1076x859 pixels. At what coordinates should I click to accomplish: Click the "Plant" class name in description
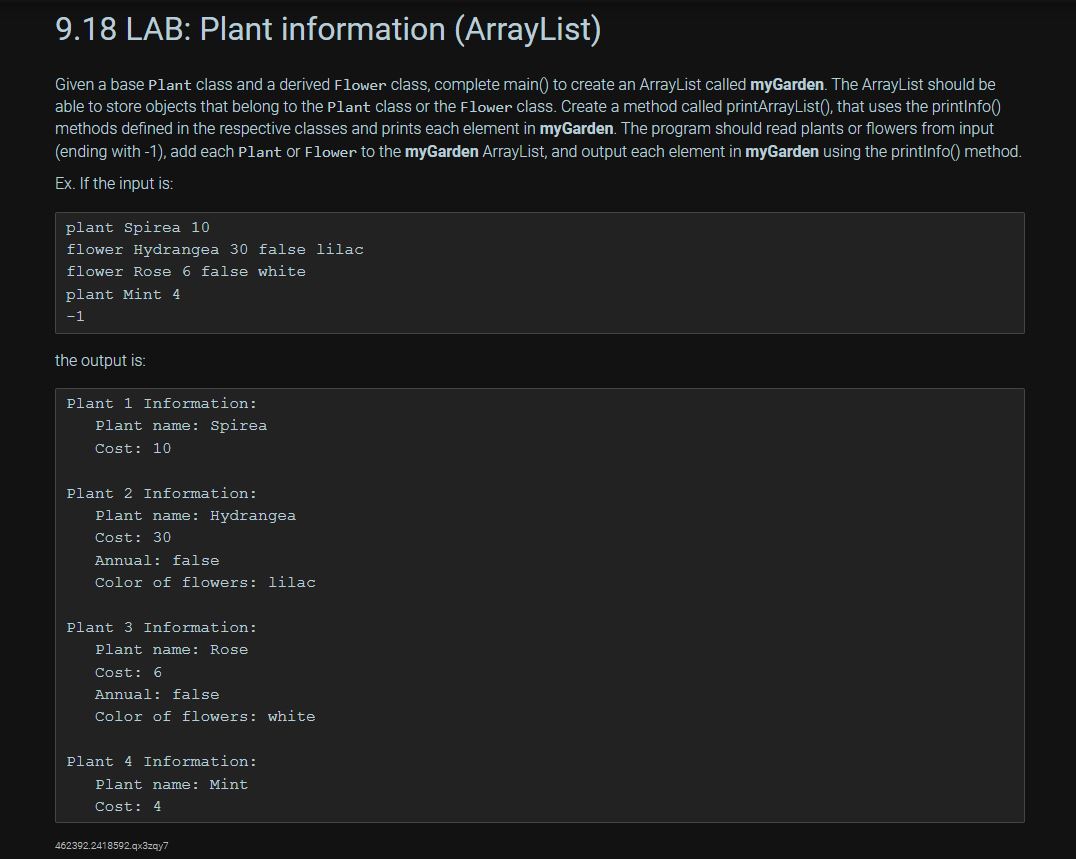(171, 84)
